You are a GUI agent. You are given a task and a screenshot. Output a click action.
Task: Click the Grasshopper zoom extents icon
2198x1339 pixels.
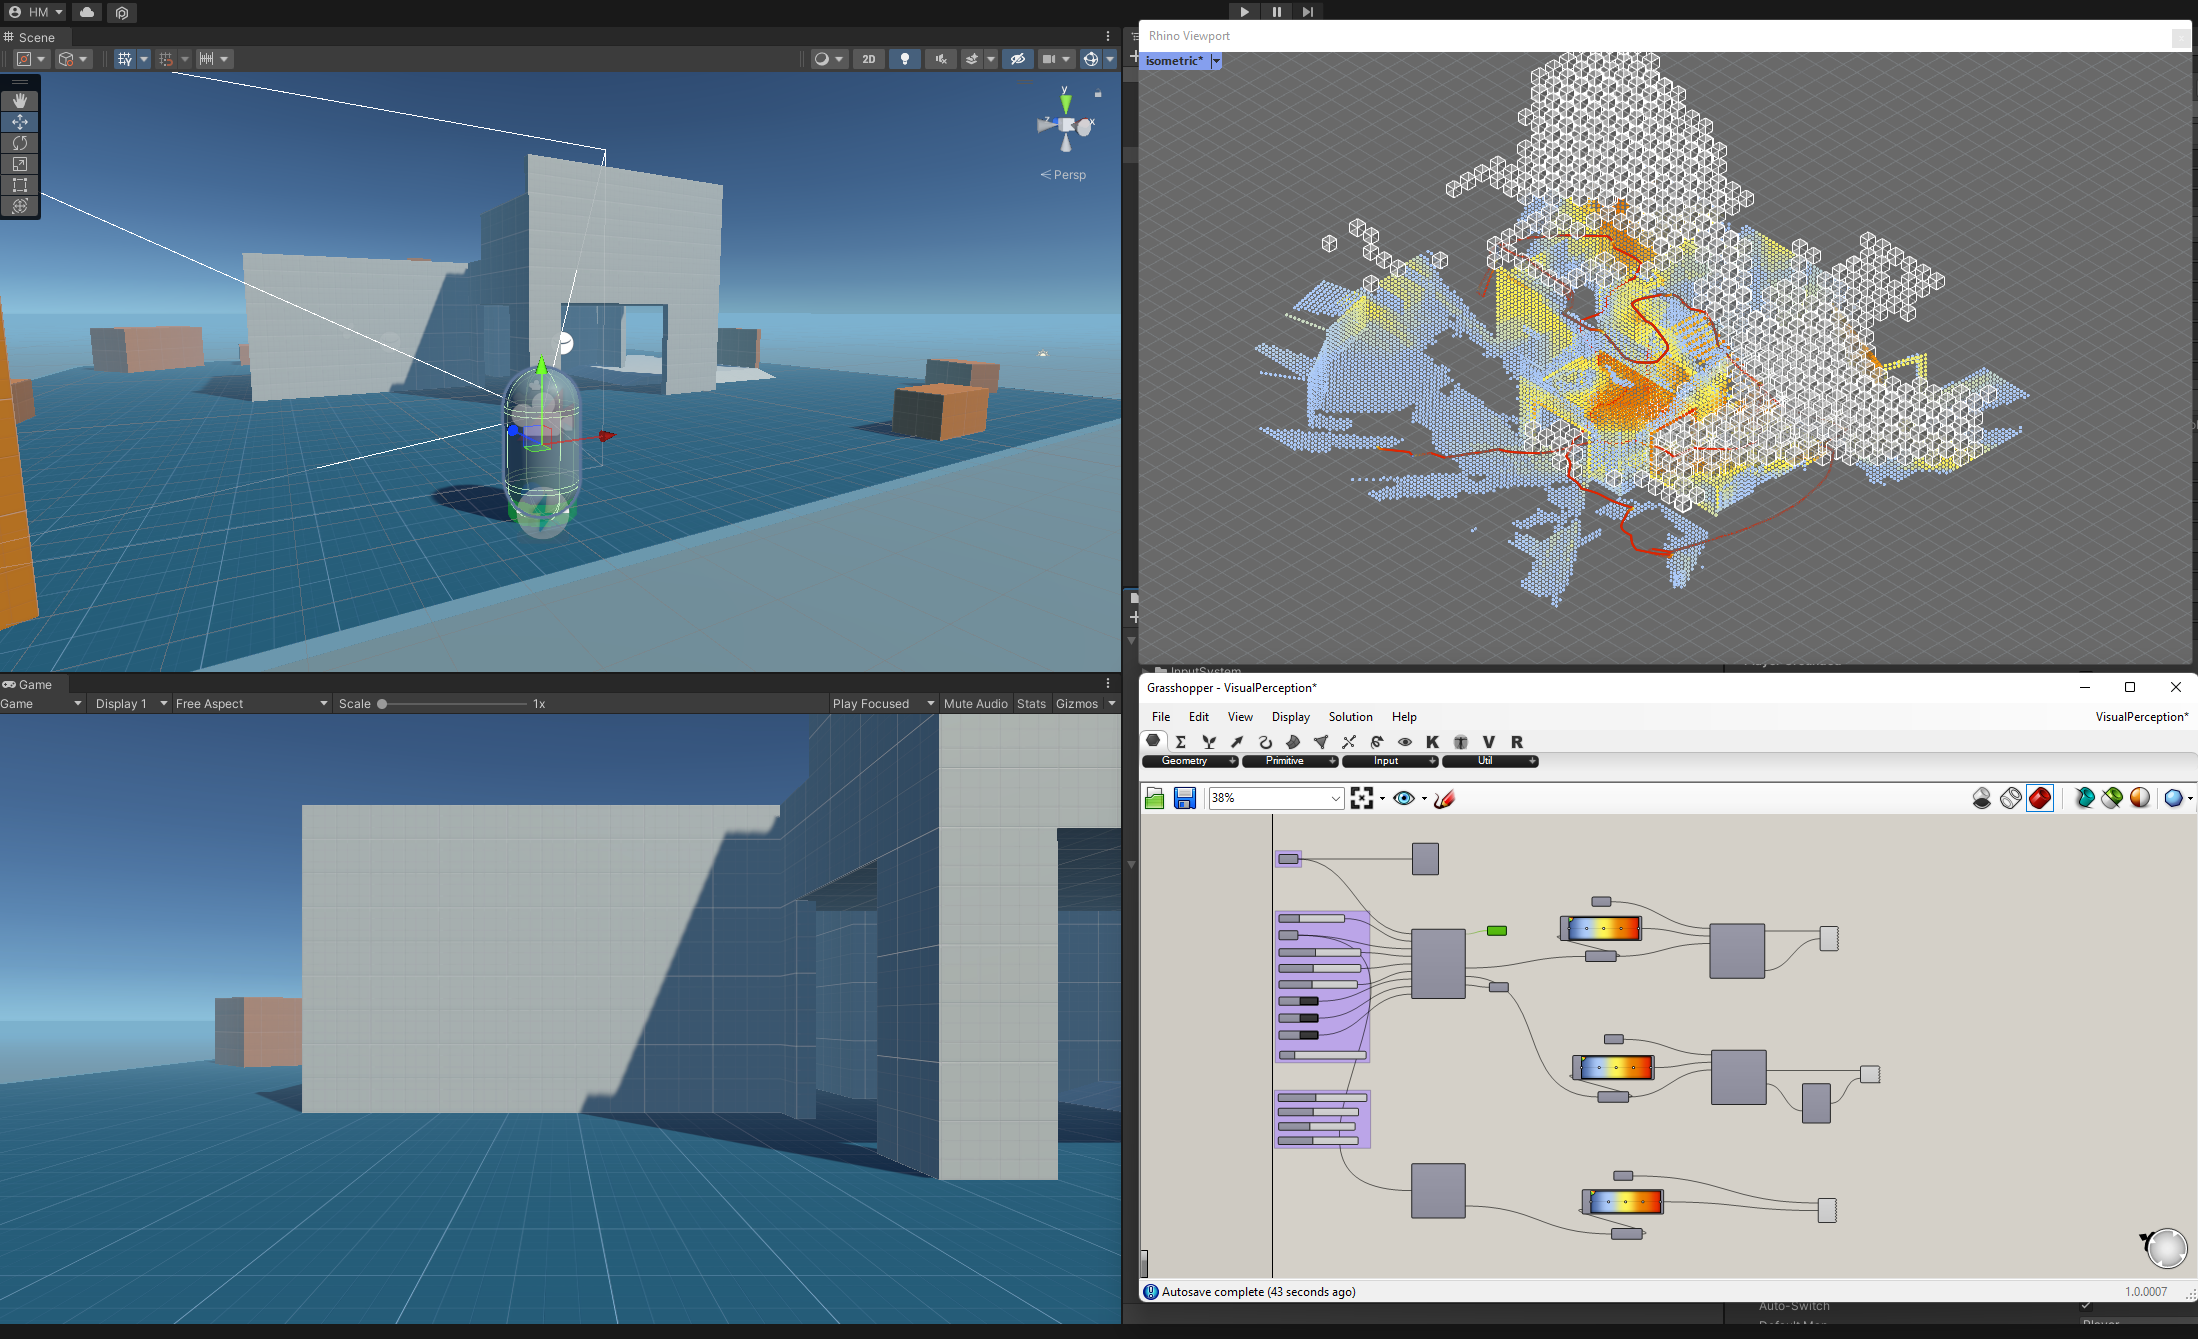pyautogui.click(x=1361, y=798)
